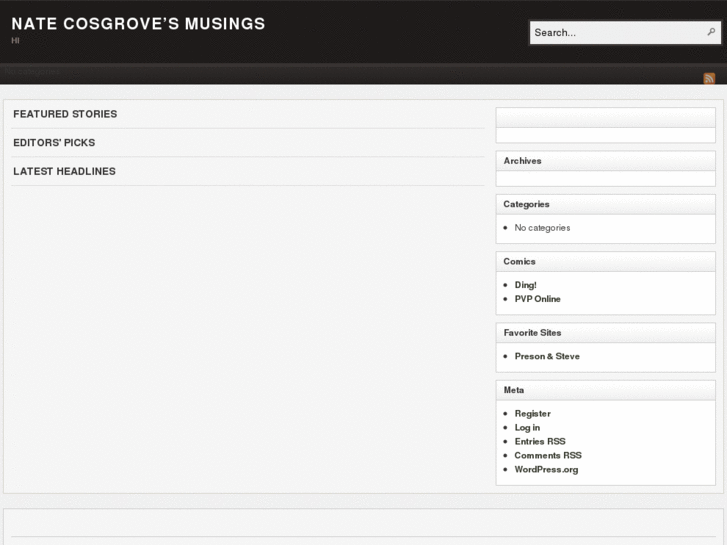The width and height of the screenshot is (727, 545).
Task: Click the Comics widget title
Action: click(x=519, y=262)
